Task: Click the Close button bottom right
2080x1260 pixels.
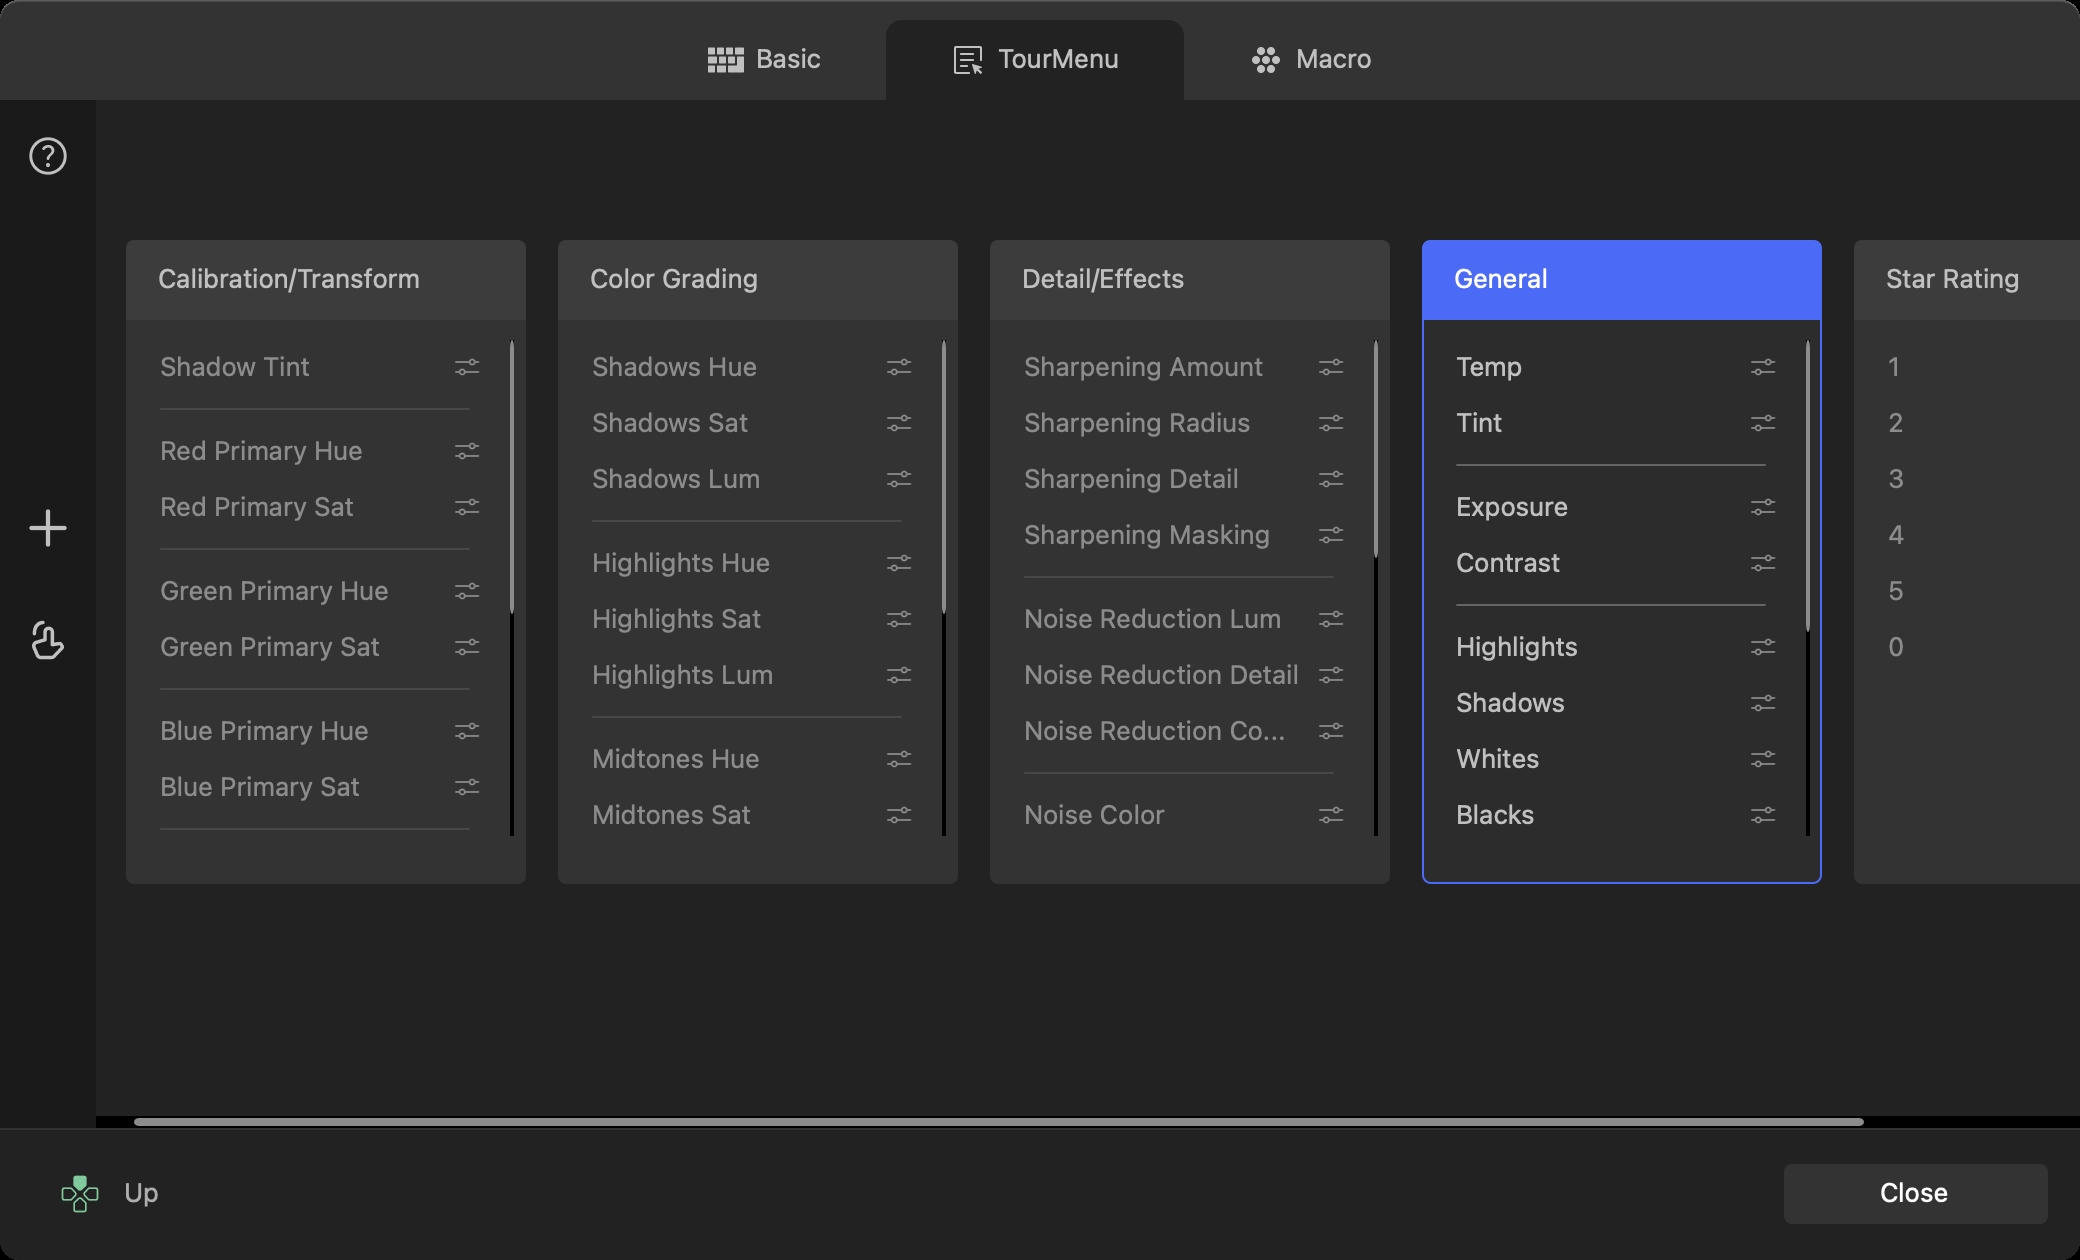Action: (x=1915, y=1192)
